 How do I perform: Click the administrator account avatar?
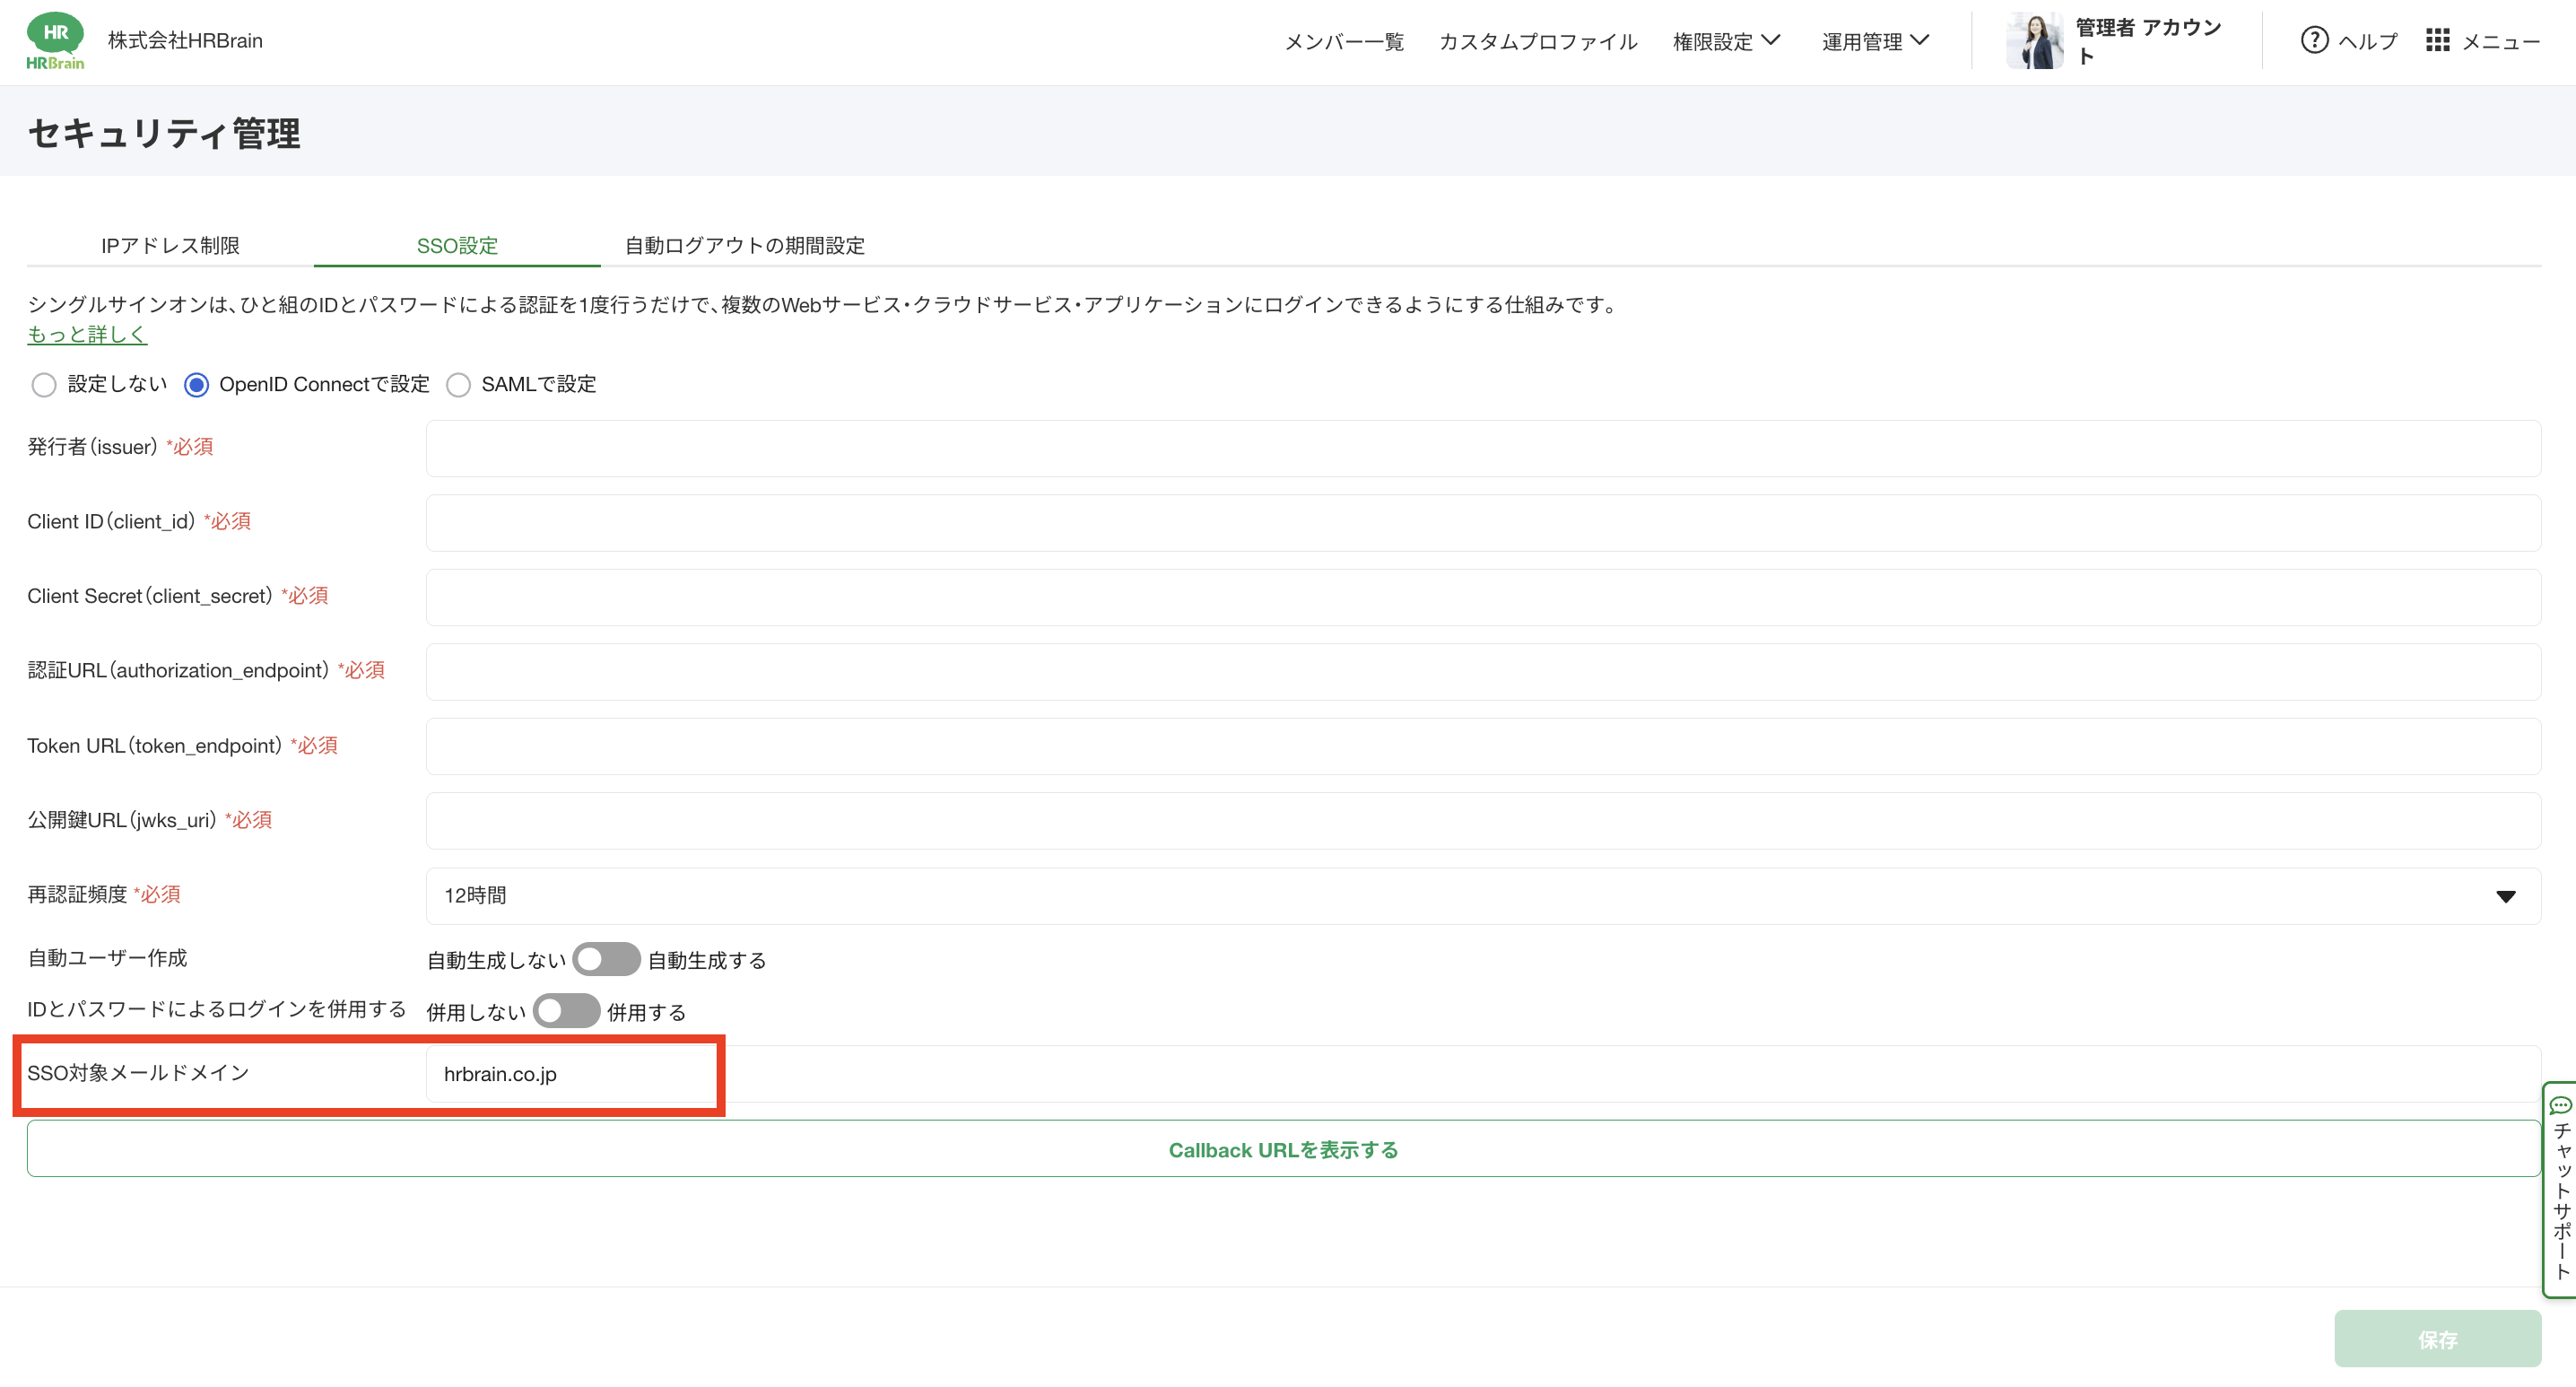tap(2034, 41)
